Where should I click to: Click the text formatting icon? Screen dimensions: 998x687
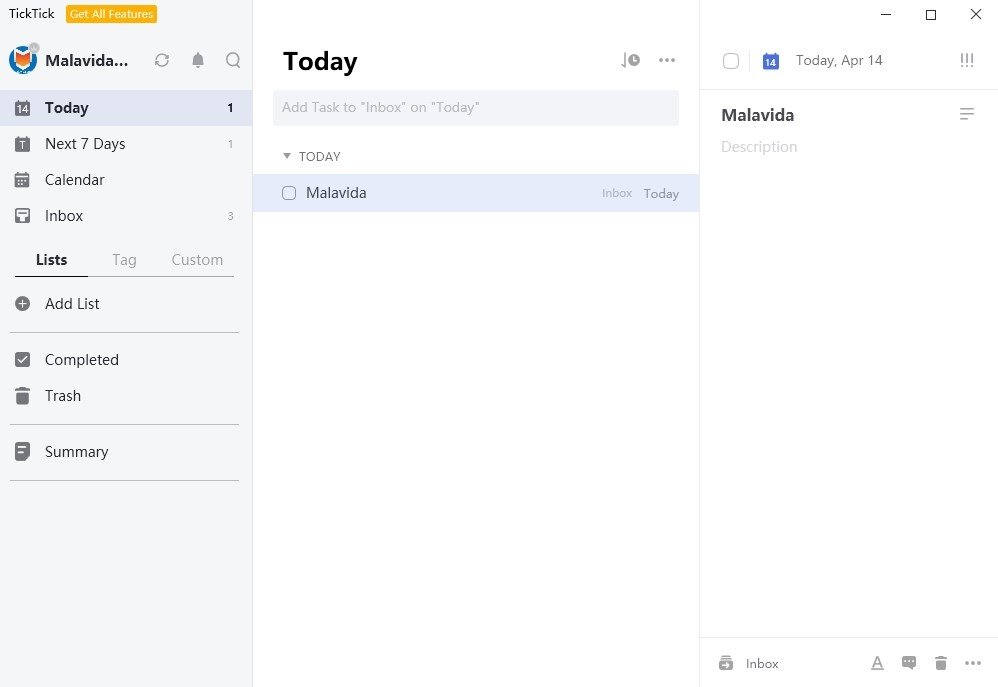(x=877, y=663)
